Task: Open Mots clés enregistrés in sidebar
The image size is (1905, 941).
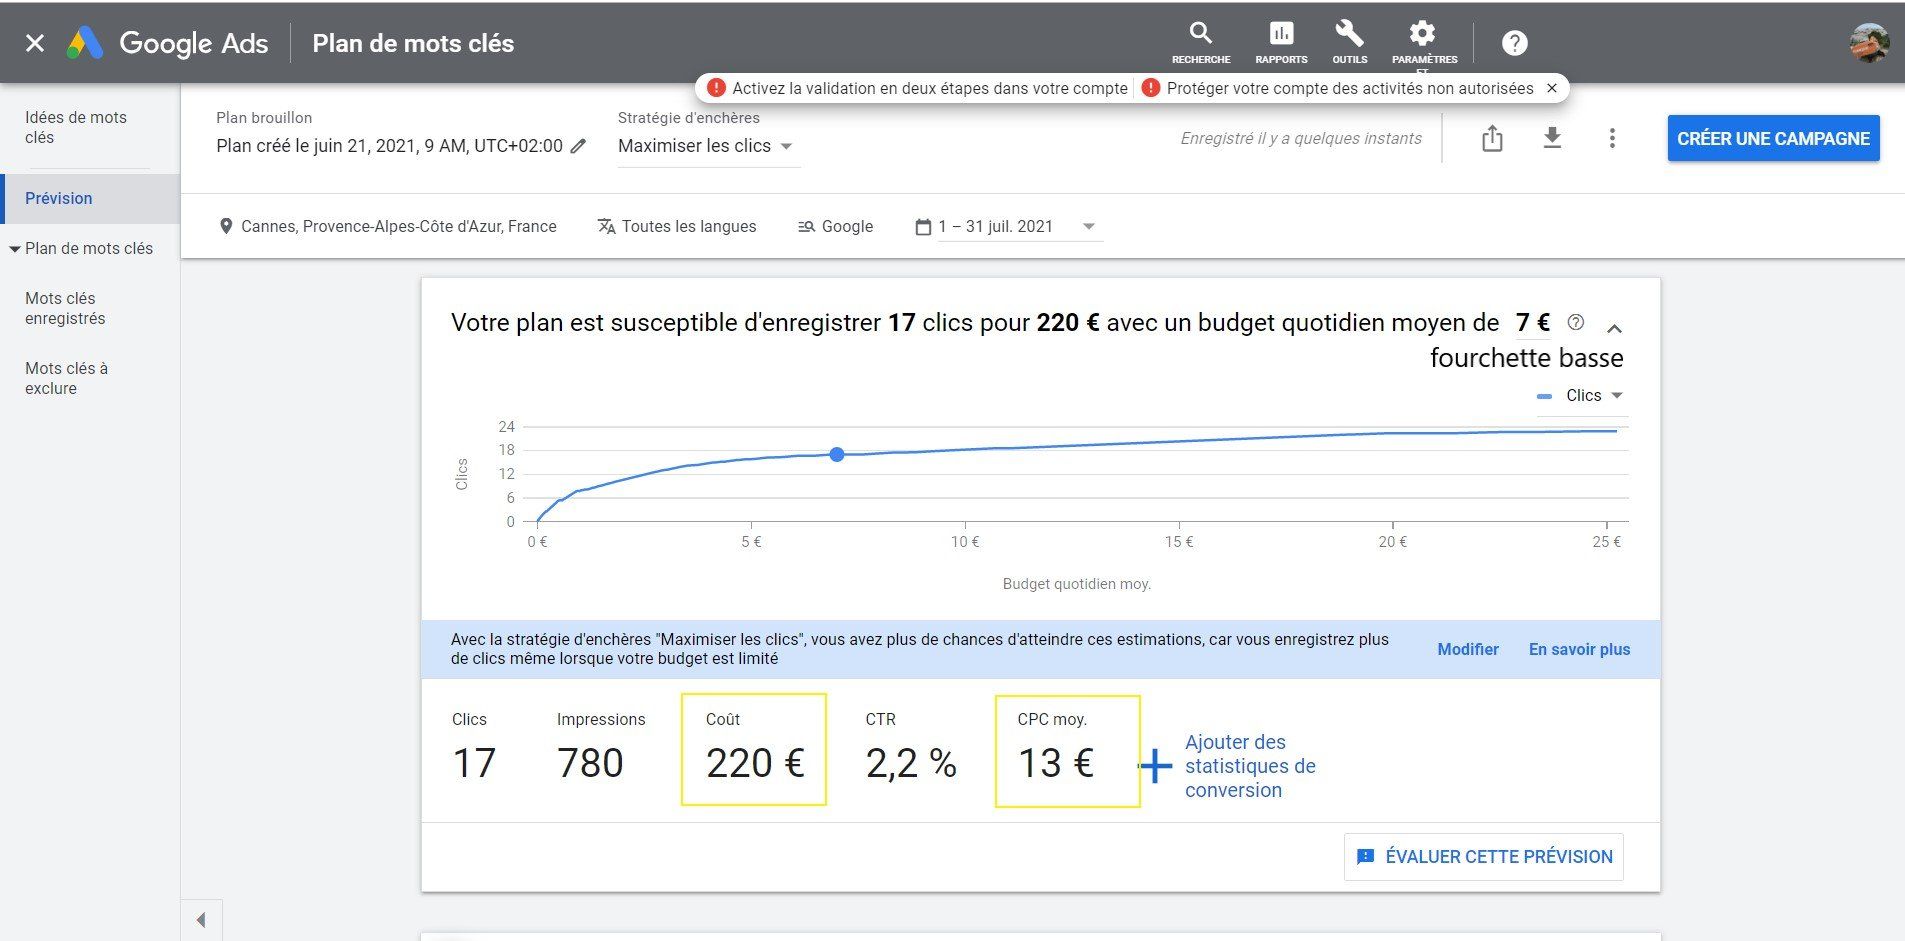Action: [65, 308]
